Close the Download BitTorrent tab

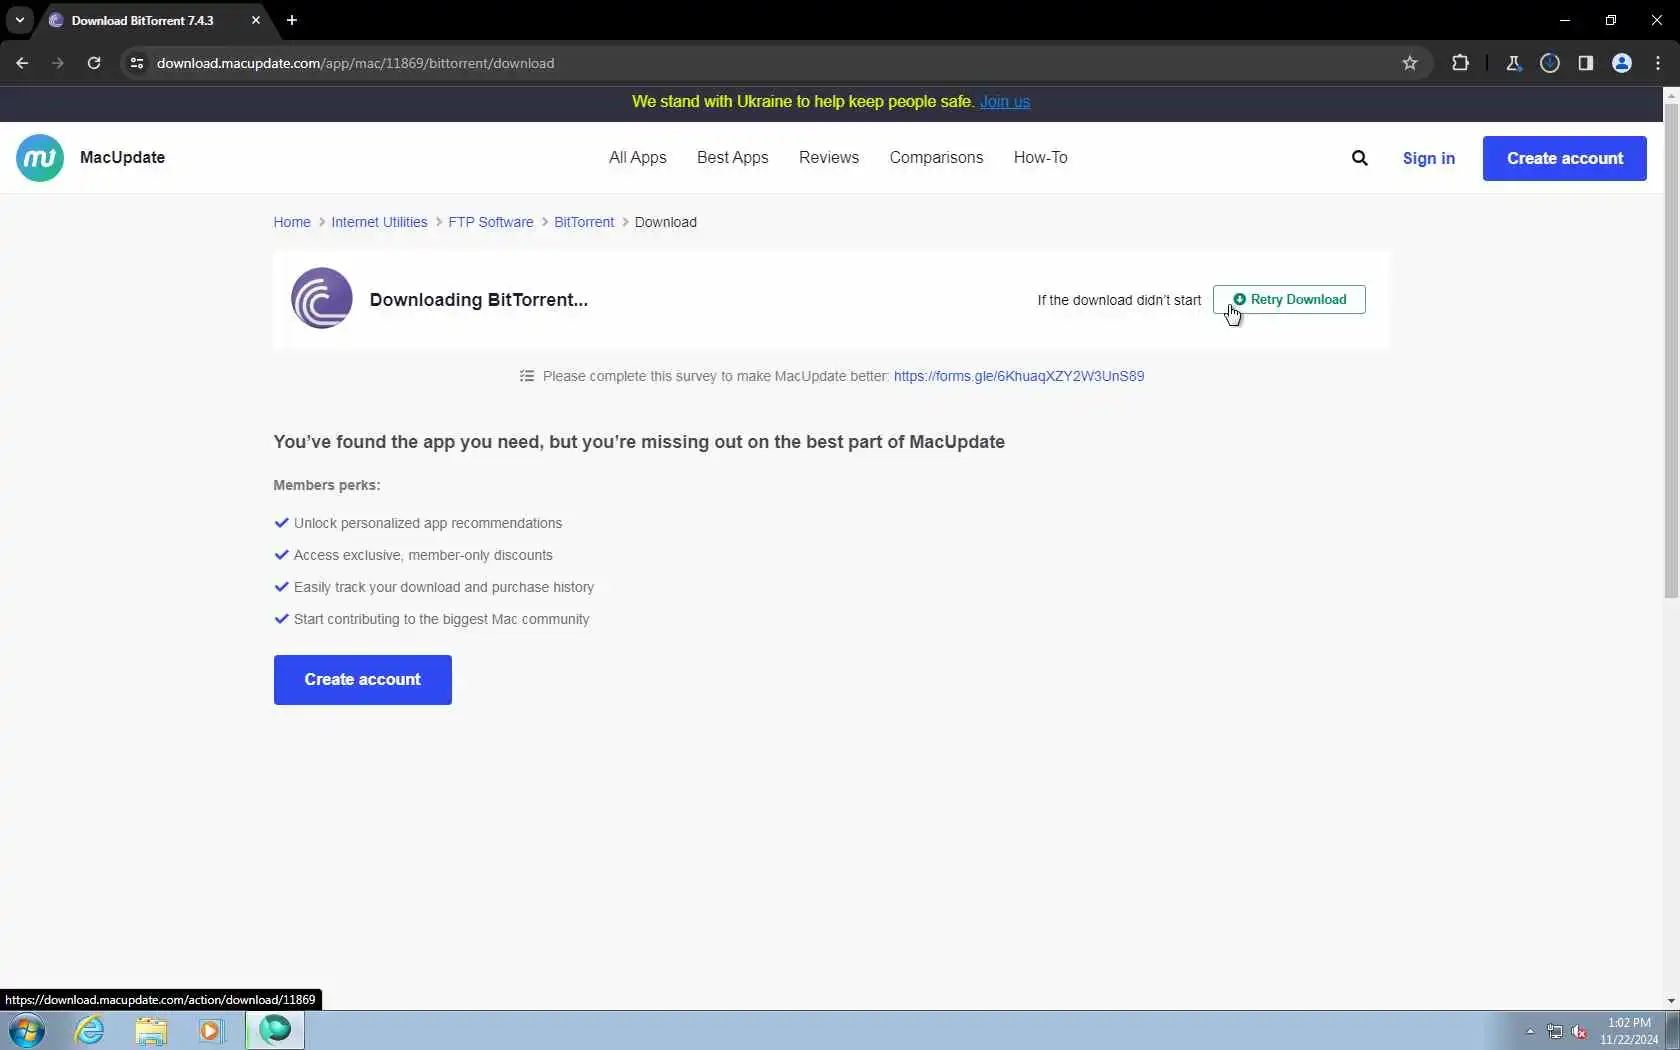[x=256, y=20]
